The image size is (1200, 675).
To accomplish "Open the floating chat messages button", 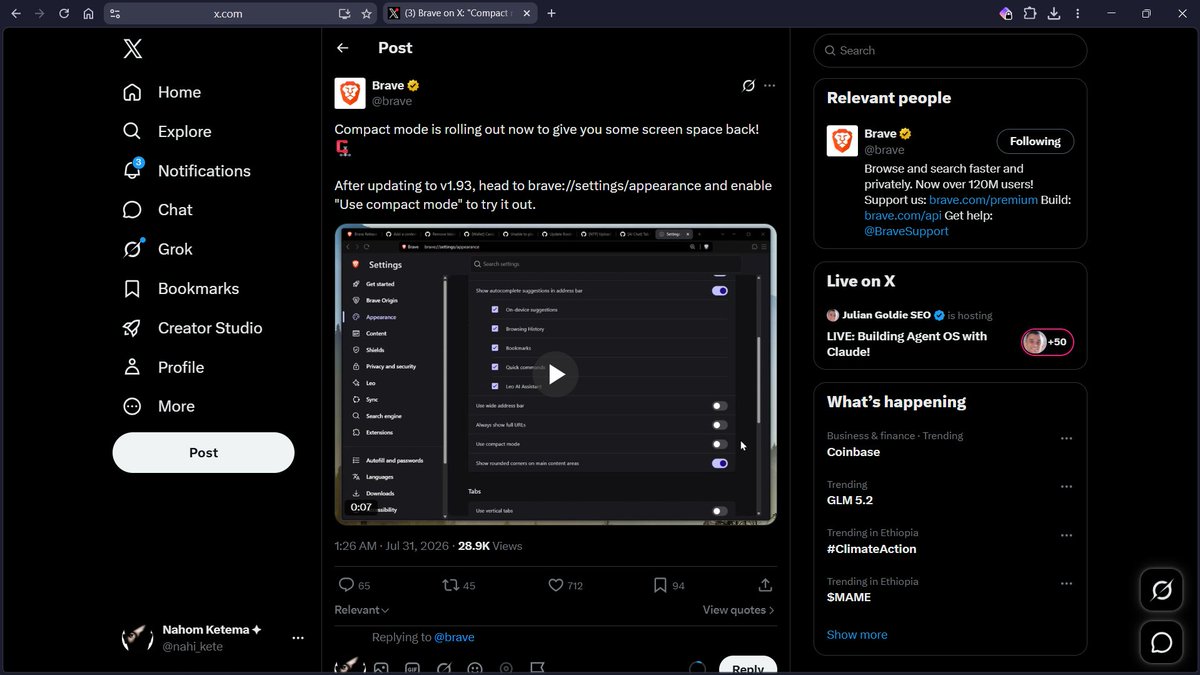I will click(x=1162, y=643).
